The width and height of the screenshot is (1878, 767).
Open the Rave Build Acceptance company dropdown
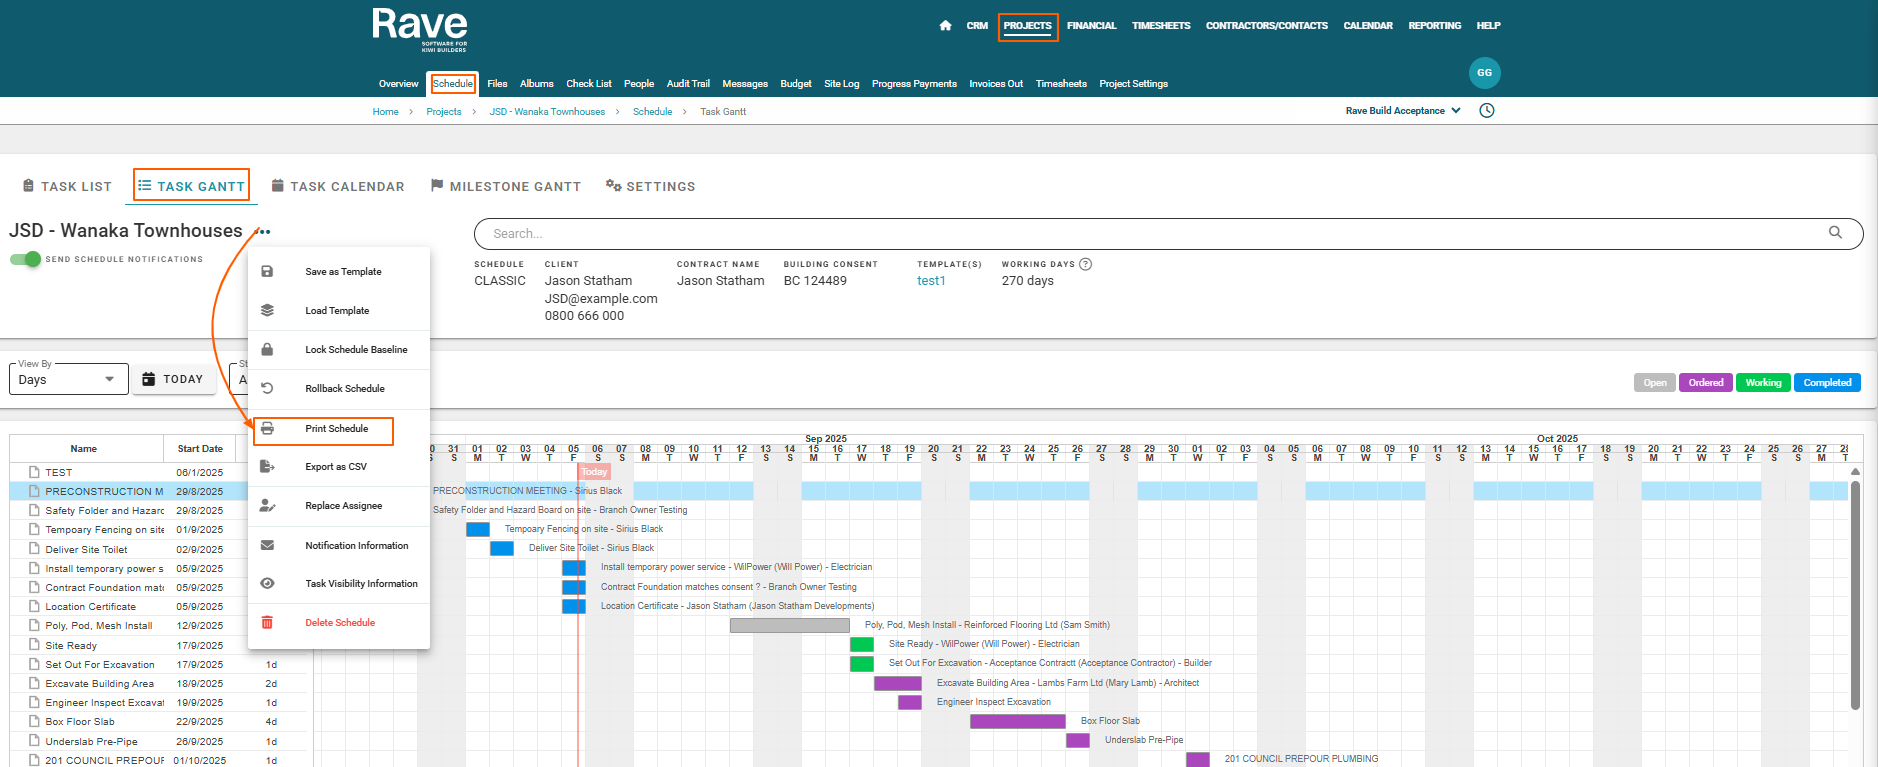(x=1403, y=111)
